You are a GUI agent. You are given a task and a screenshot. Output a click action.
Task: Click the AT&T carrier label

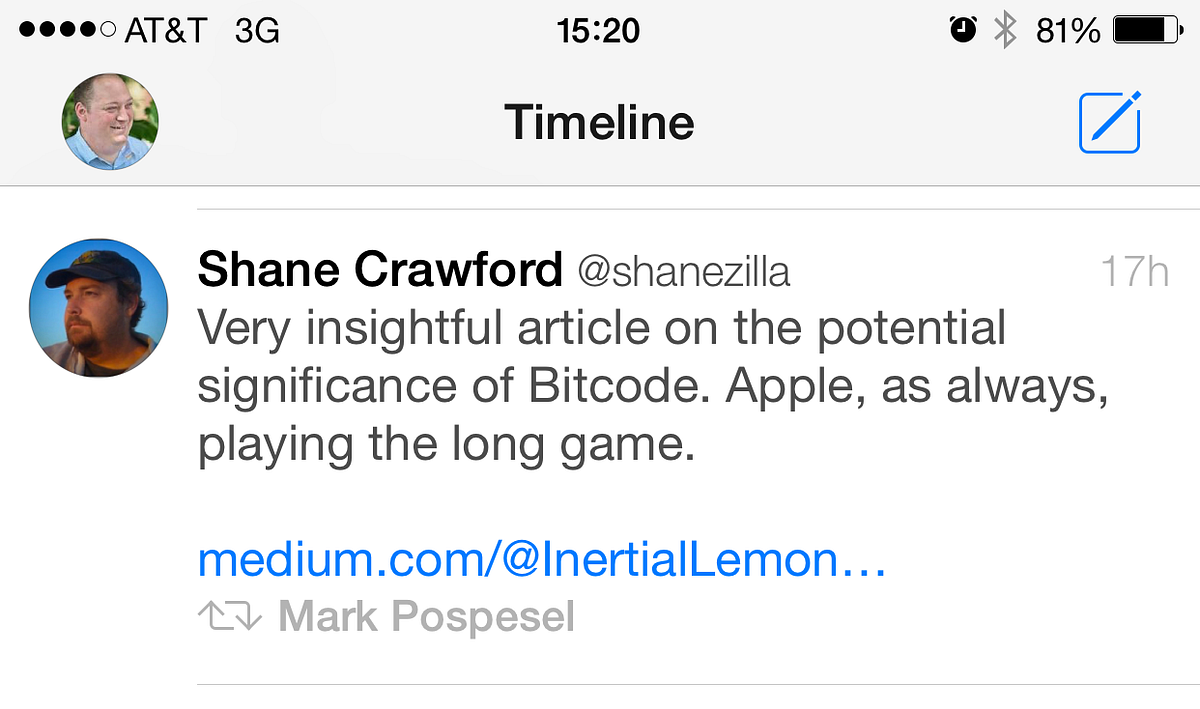pyautogui.click(x=165, y=31)
